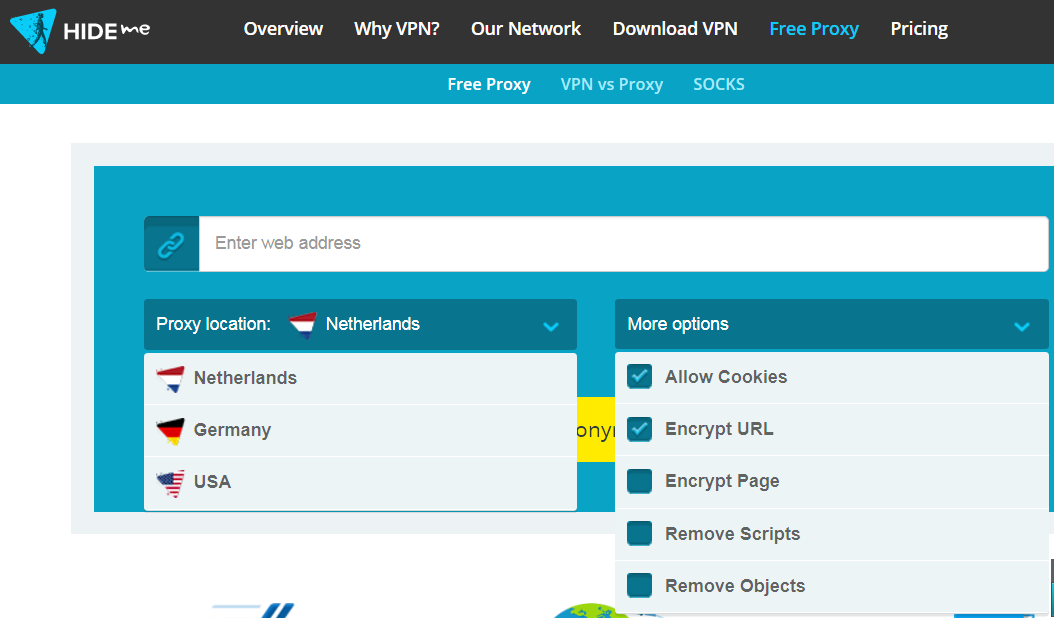1054x618 pixels.
Task: Collapse the Proxy location dropdown arrow
Action: click(551, 325)
